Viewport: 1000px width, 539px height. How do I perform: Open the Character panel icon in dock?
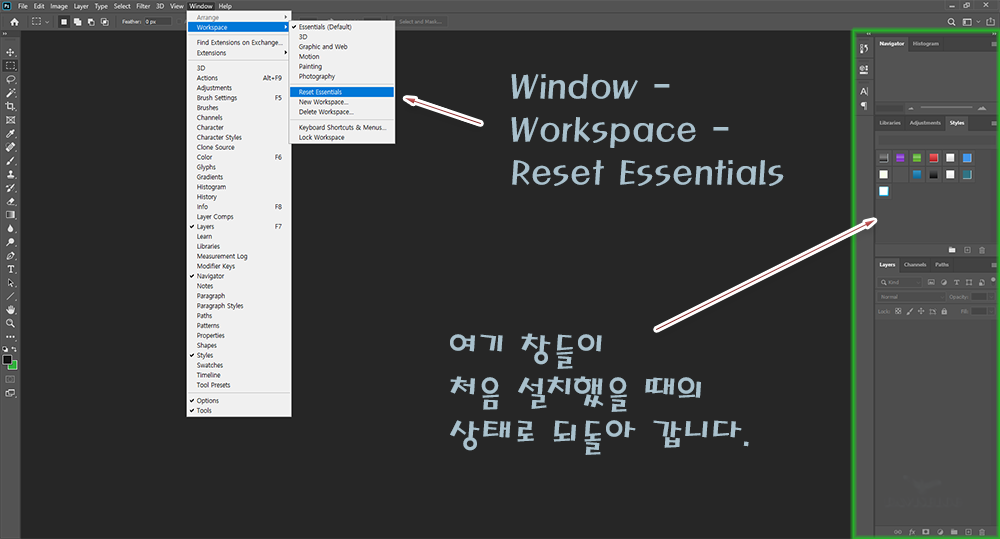click(x=864, y=91)
